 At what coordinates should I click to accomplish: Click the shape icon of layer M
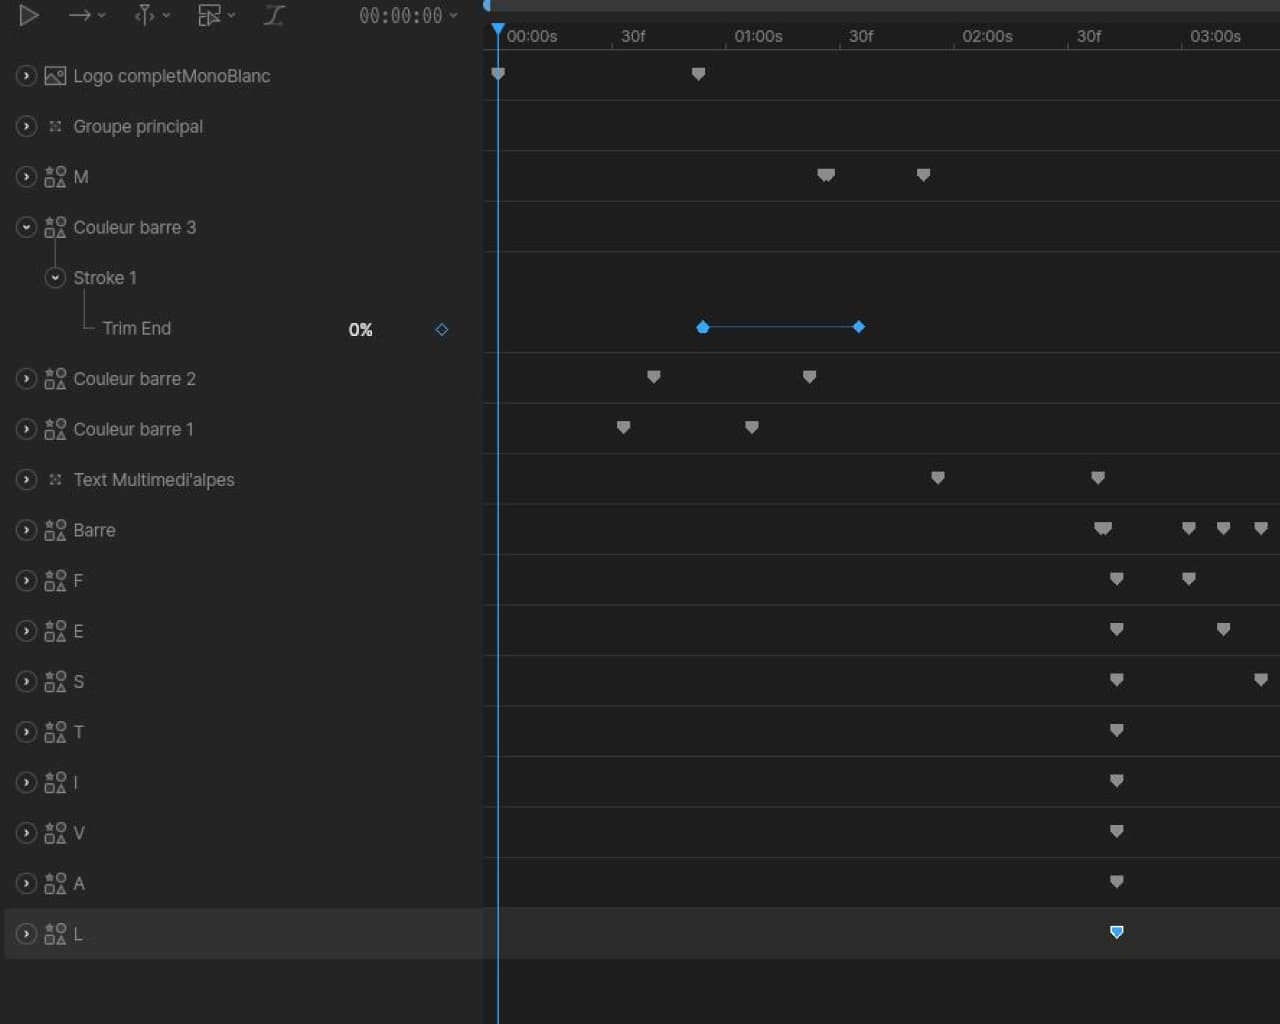55,177
